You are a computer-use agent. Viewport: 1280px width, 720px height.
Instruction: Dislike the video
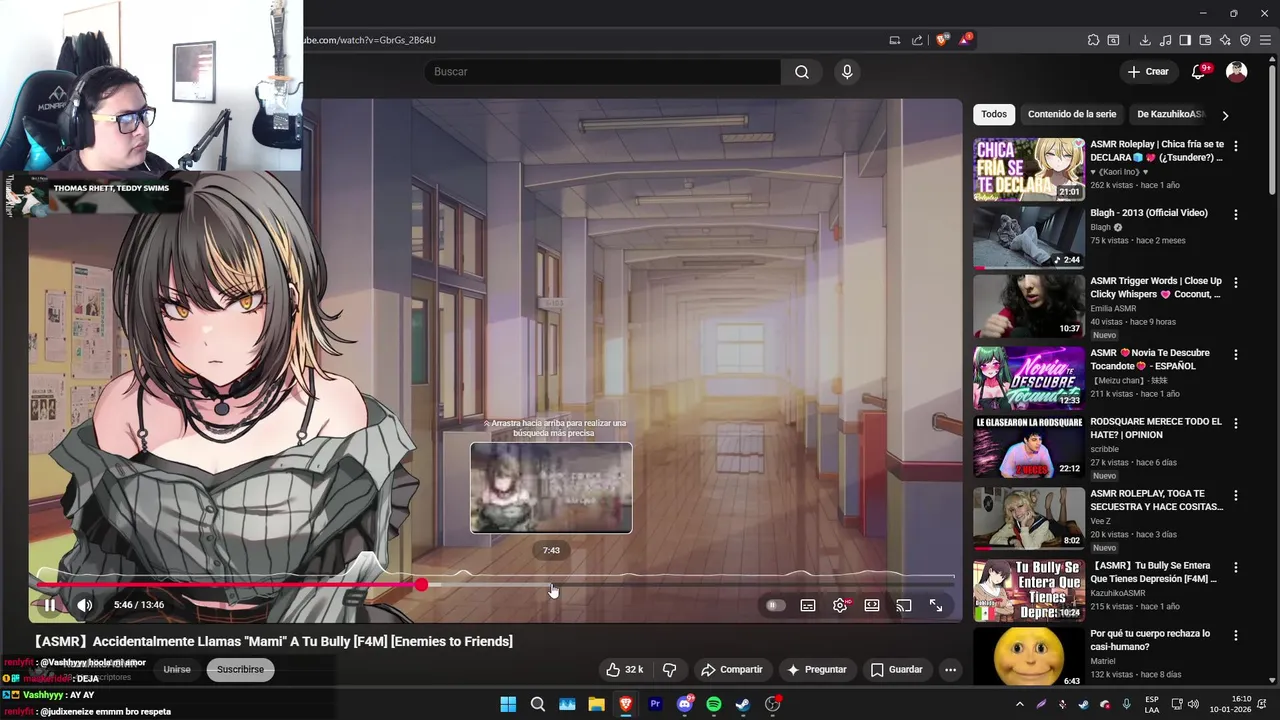pos(670,670)
